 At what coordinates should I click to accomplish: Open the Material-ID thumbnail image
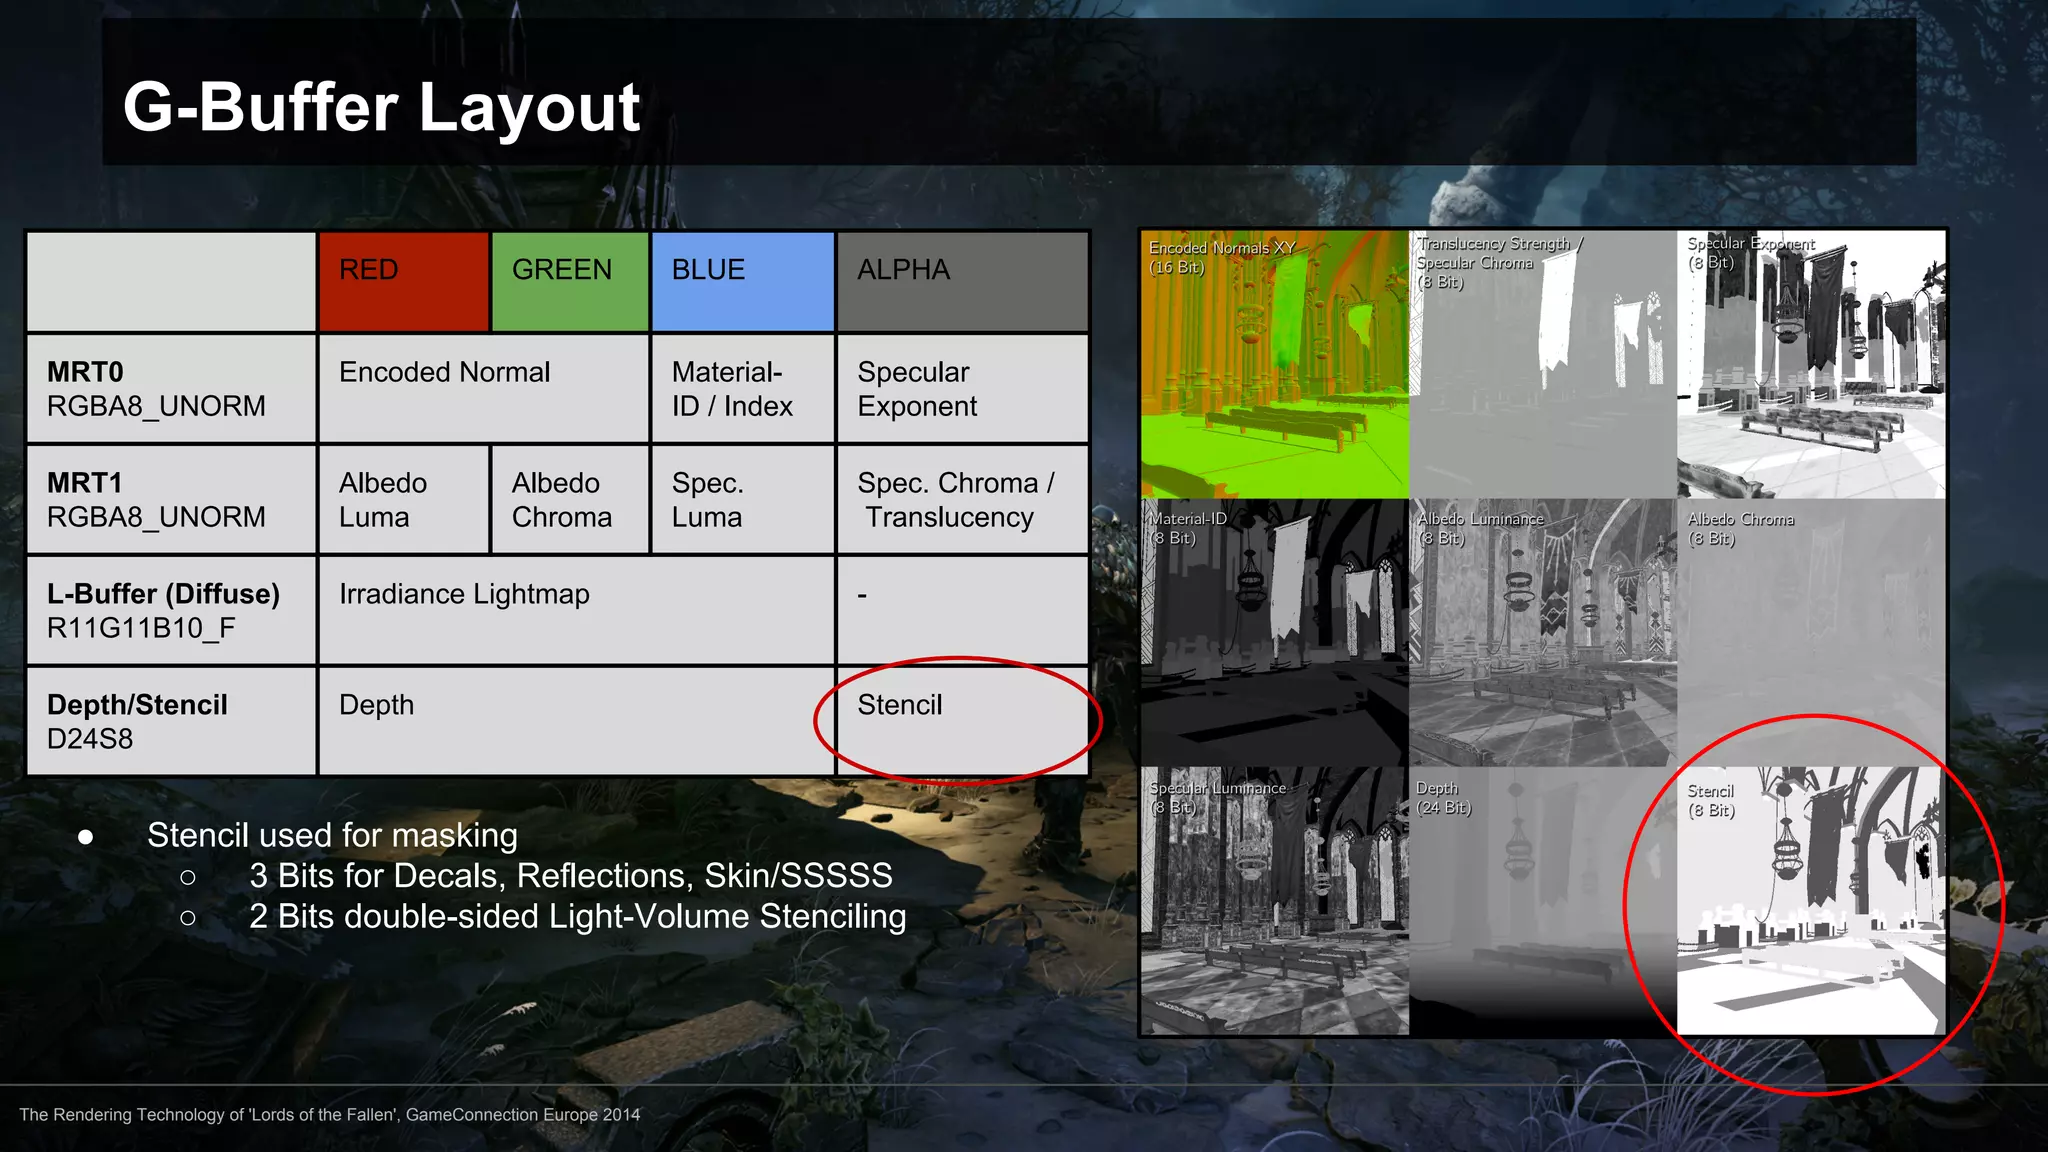point(1275,633)
